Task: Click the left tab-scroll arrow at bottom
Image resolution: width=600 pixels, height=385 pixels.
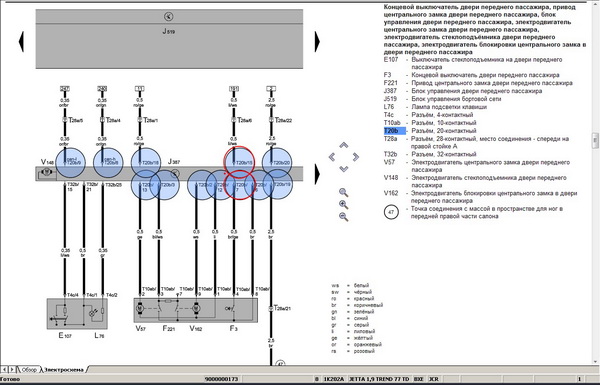Action: point(4,369)
